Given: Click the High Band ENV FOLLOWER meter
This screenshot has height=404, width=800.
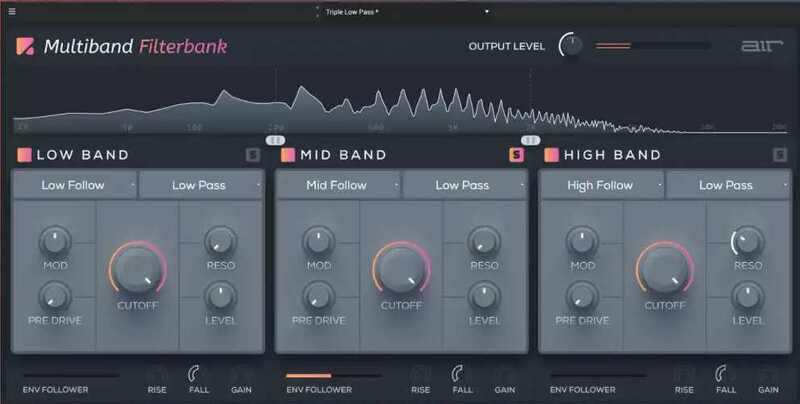Looking at the screenshot, I should pyautogui.click(x=598, y=376).
